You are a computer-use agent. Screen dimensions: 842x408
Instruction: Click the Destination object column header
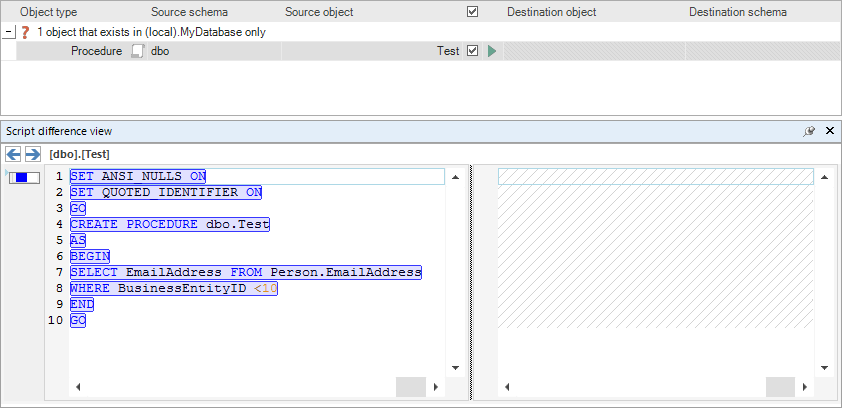point(551,12)
